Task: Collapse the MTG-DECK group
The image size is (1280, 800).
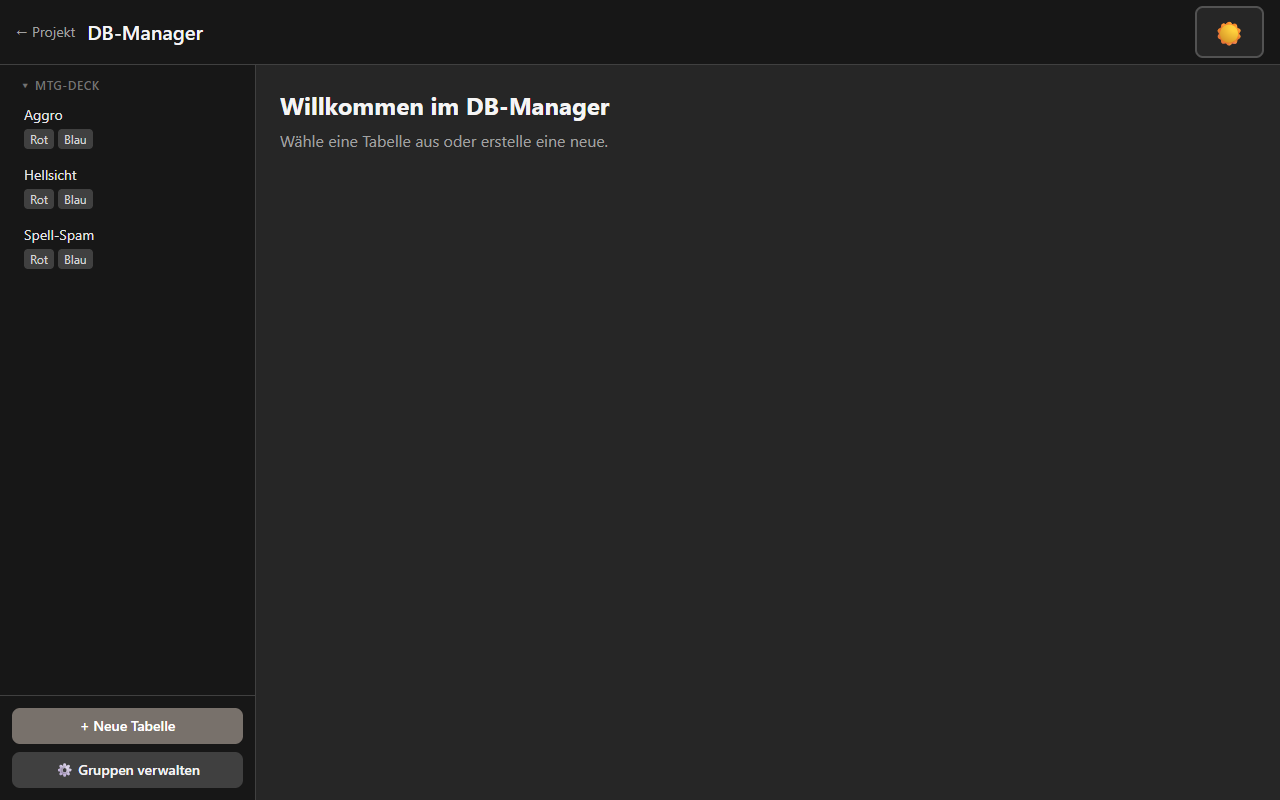Action: 61,86
